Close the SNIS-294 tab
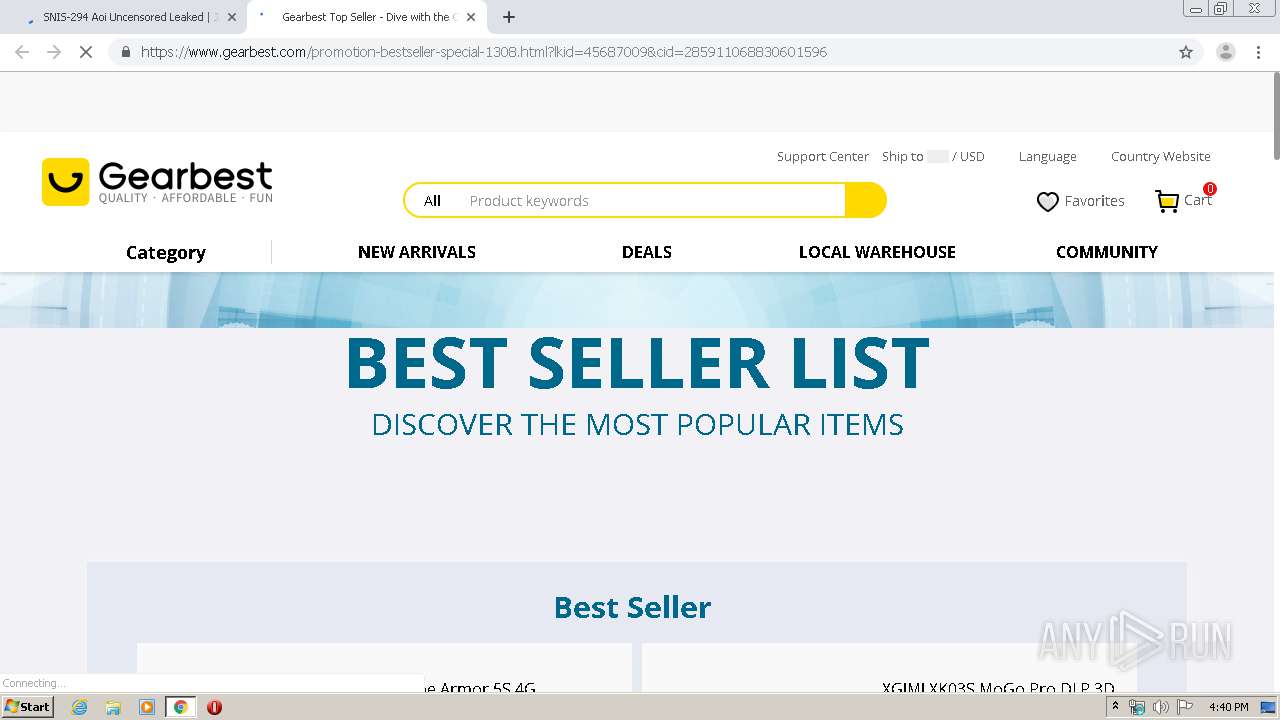This screenshot has width=1280, height=720. 232,17
